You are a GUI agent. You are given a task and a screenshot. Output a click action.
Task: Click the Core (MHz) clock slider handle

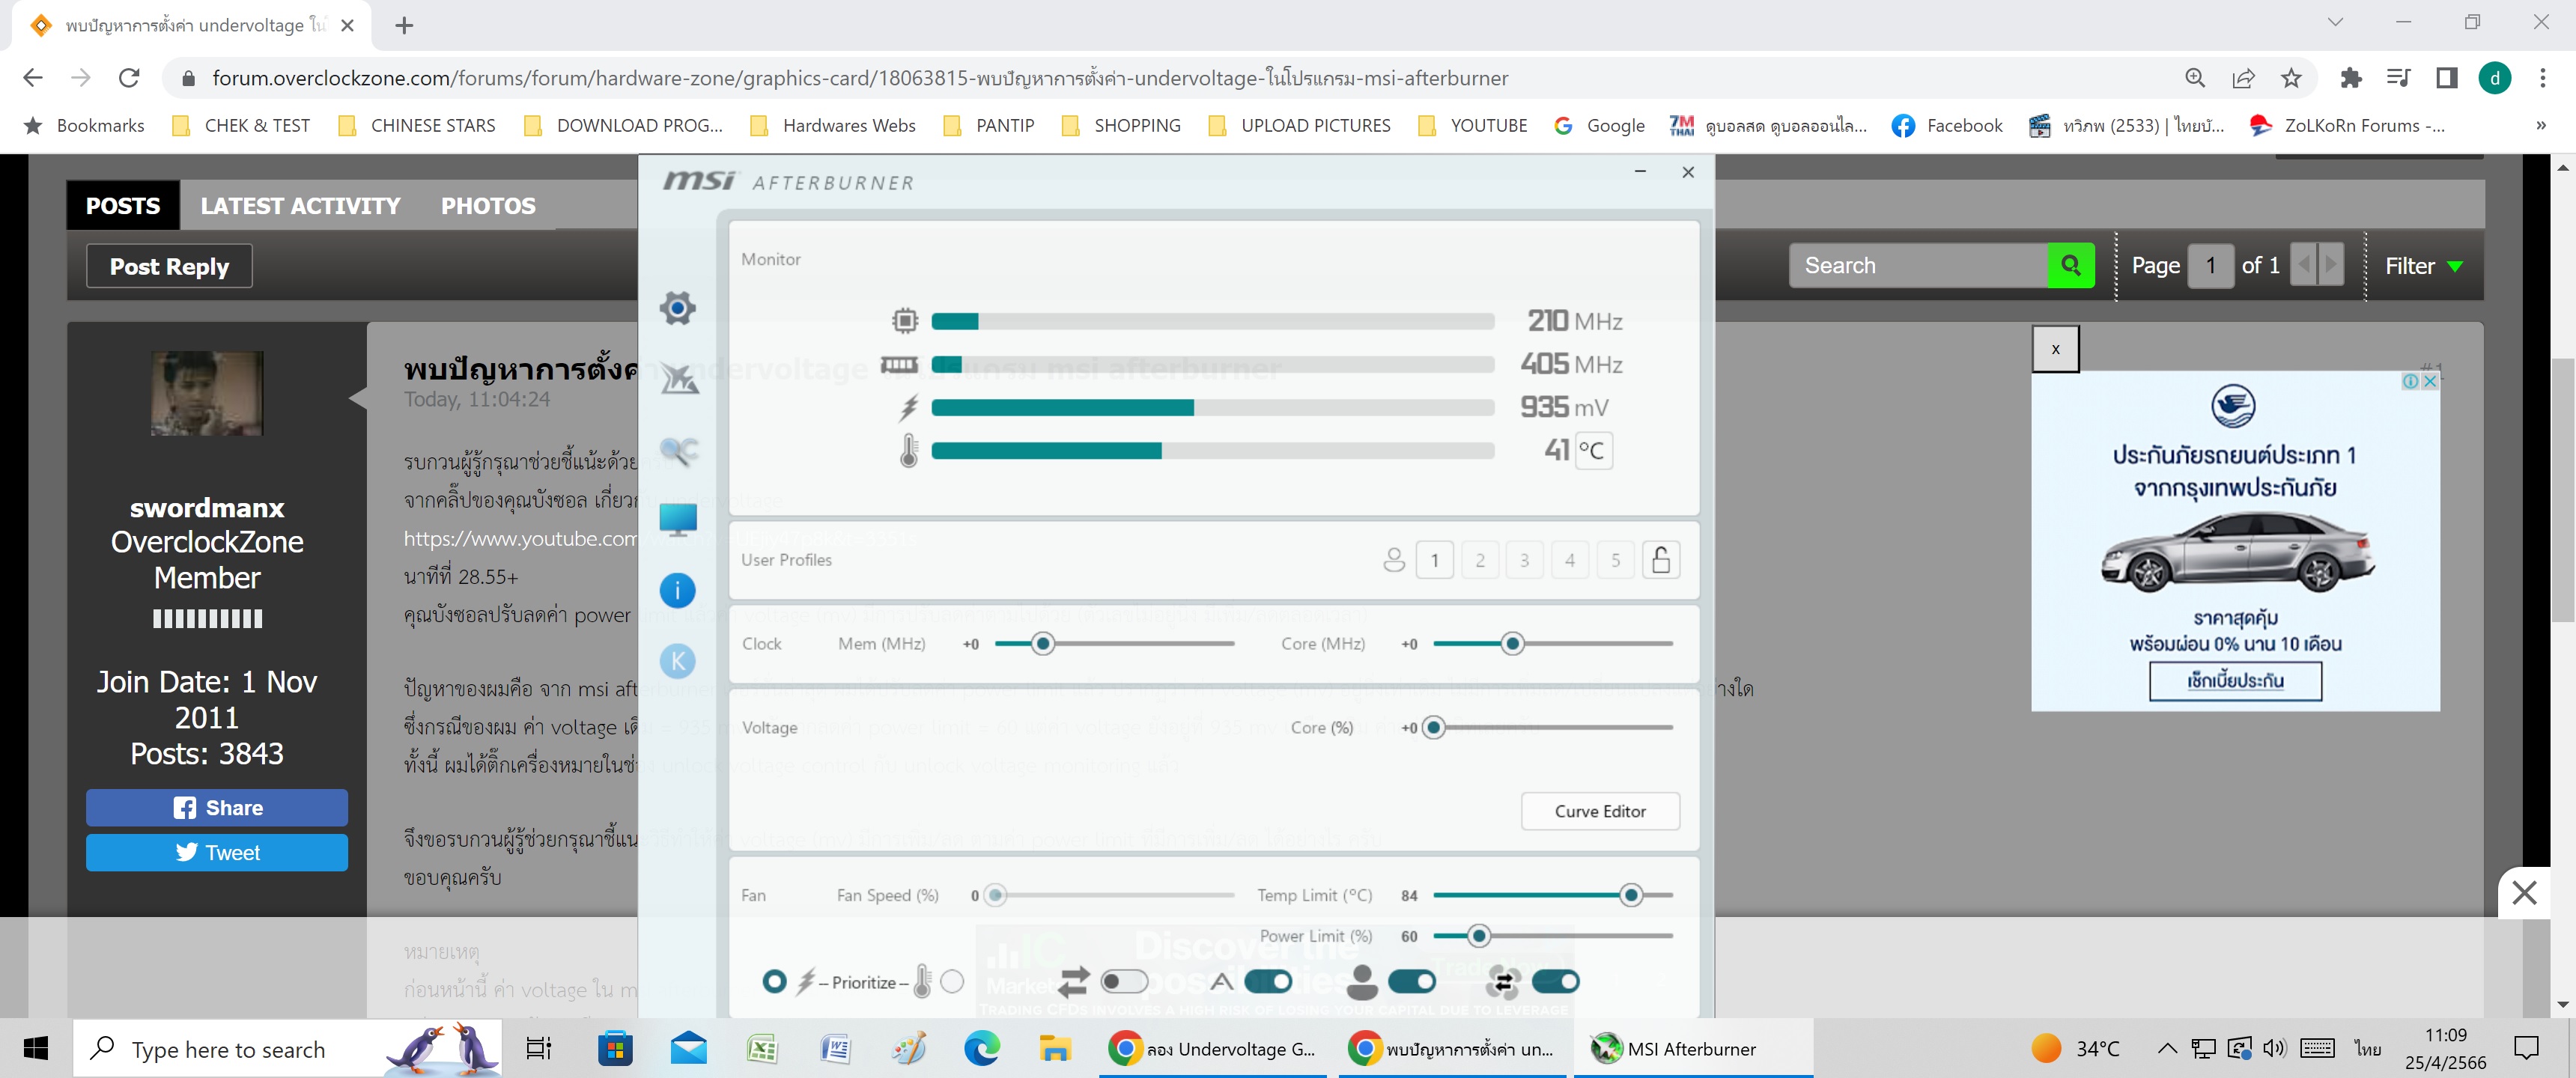(1512, 644)
